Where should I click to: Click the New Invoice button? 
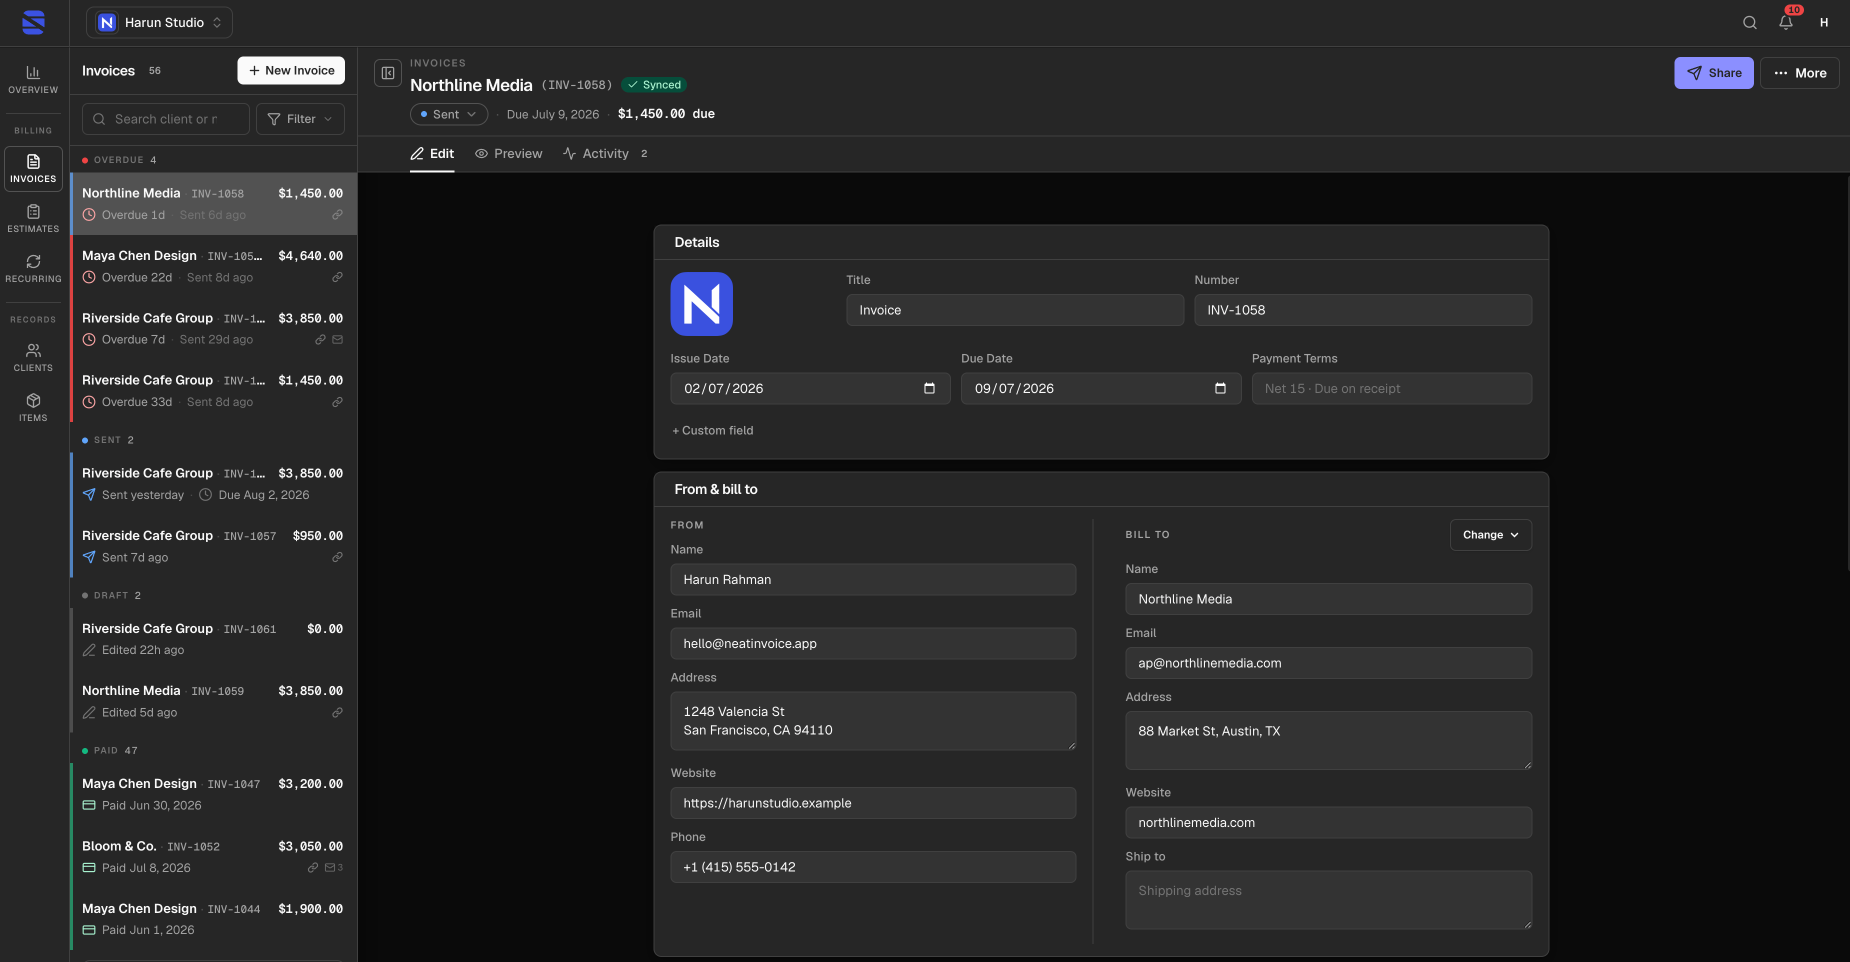click(291, 71)
